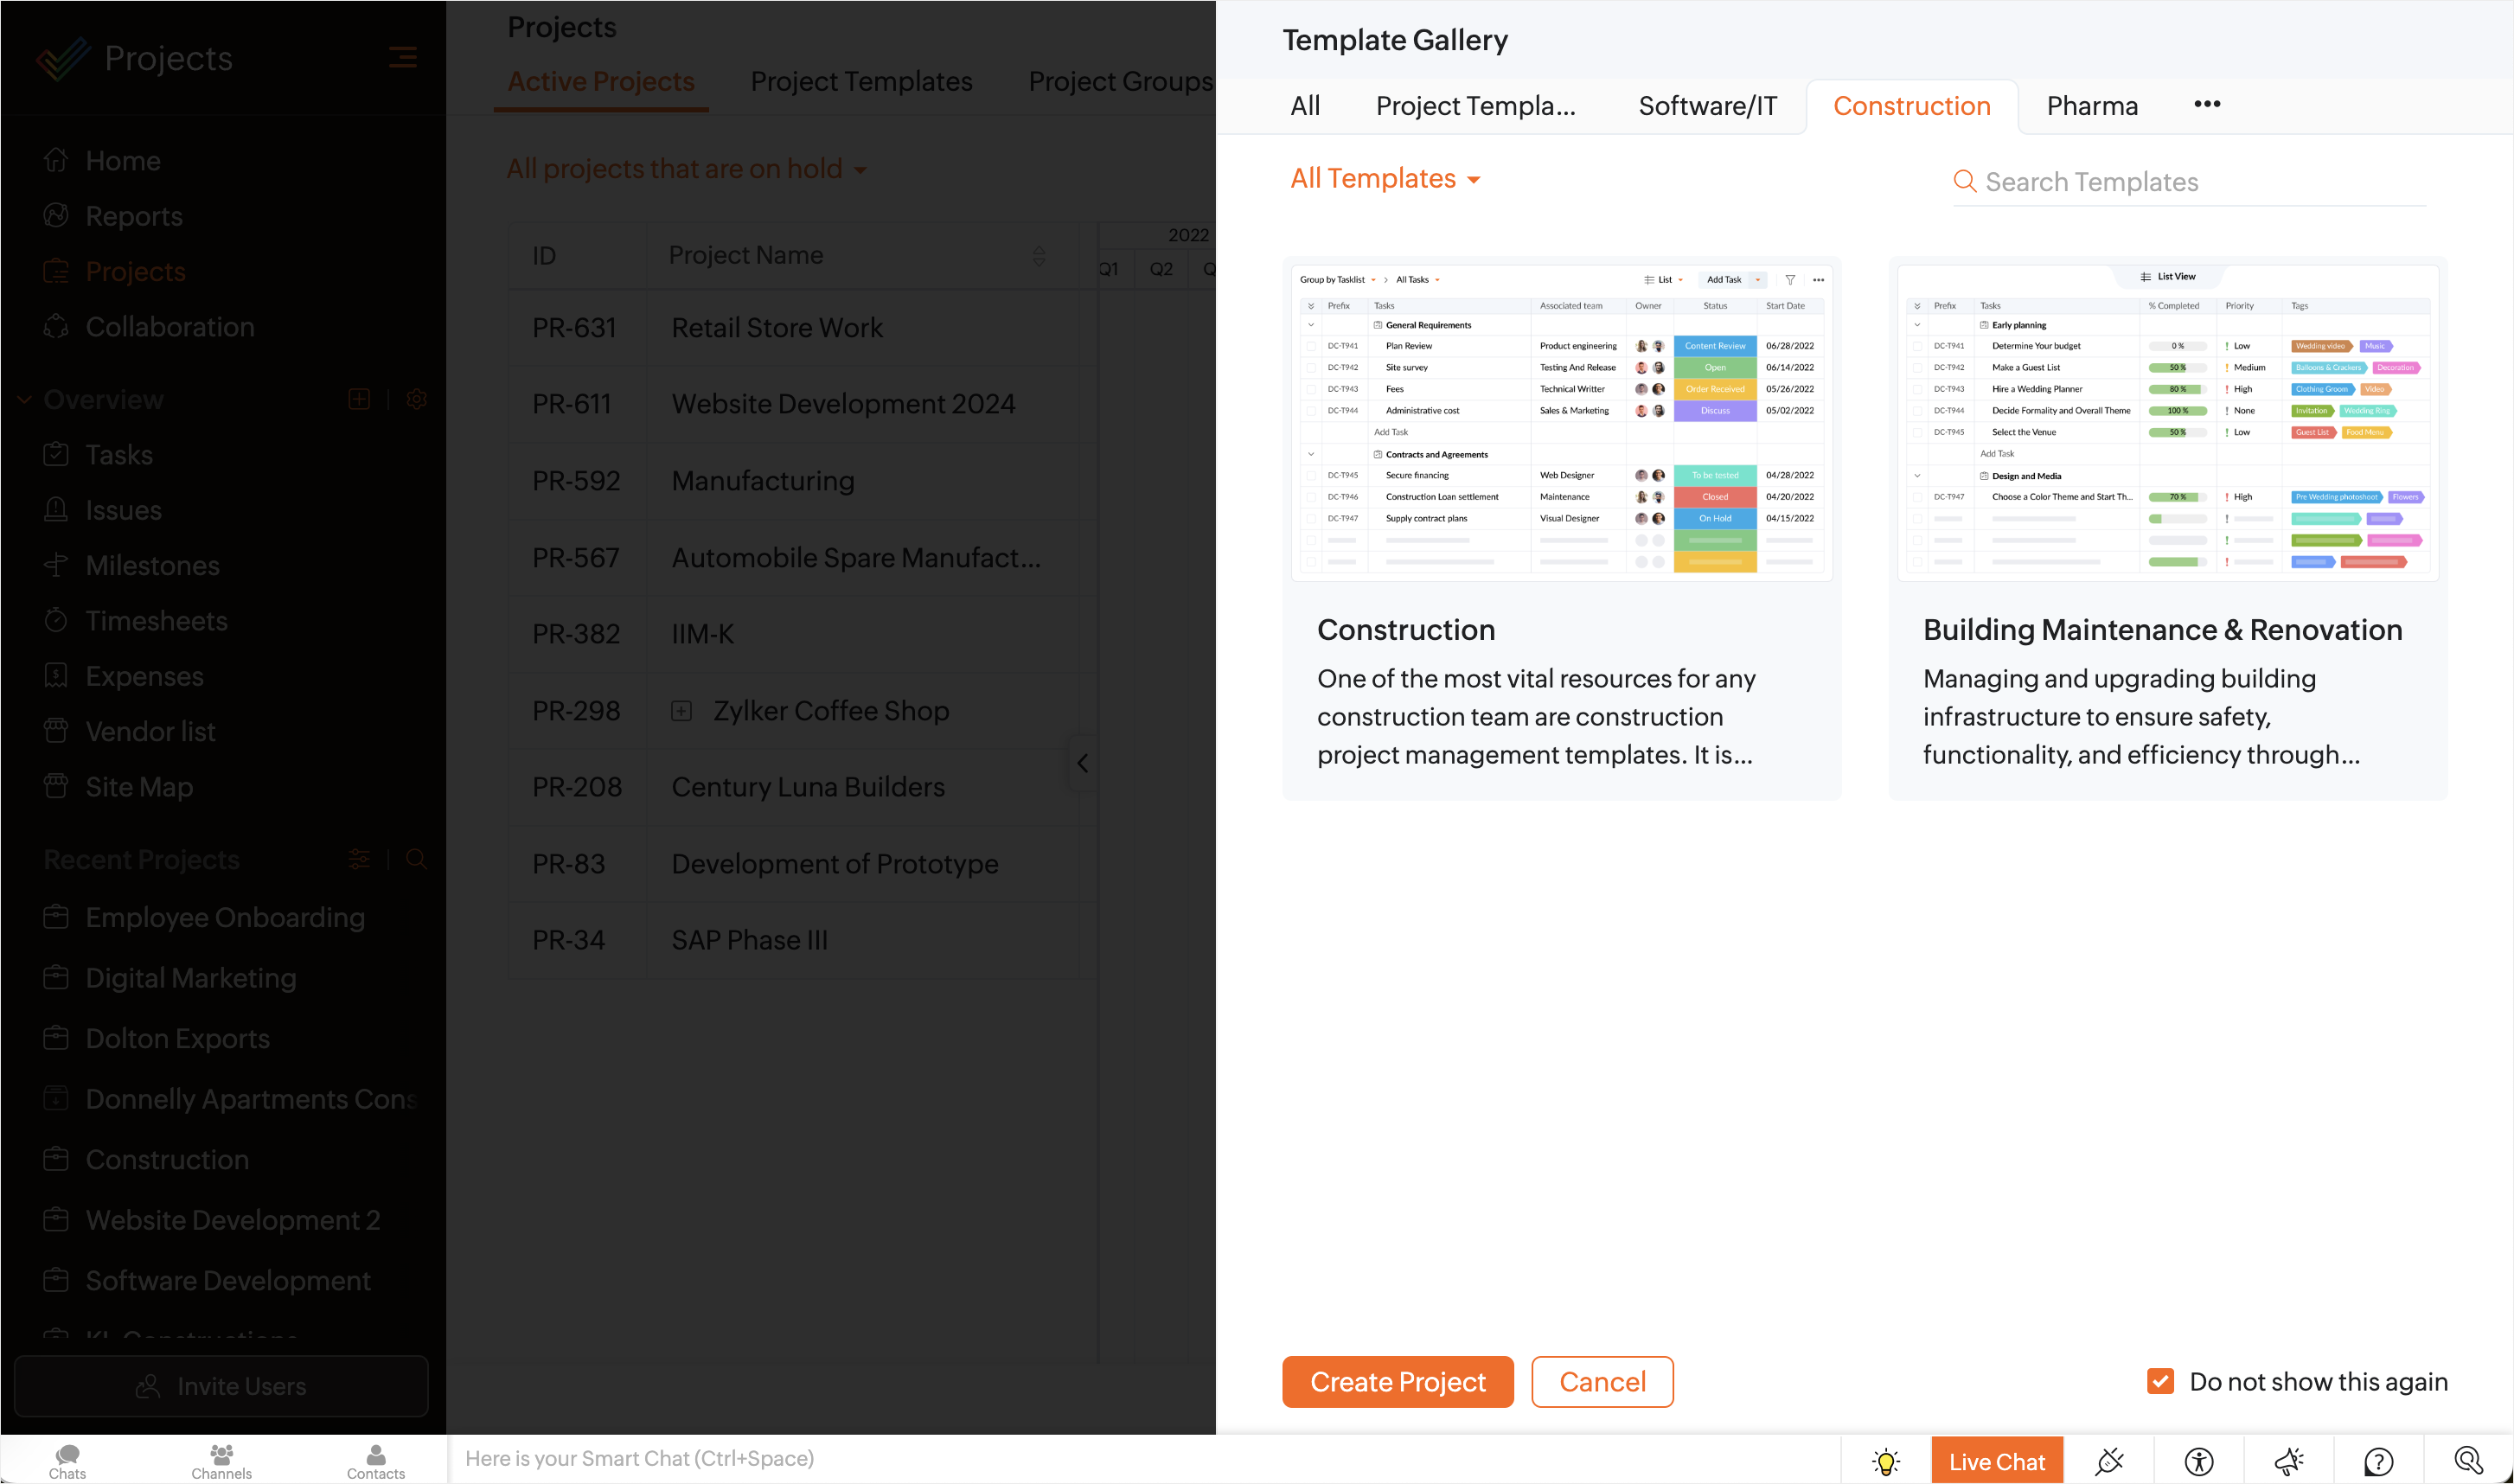Expand the All Templates dropdown

tap(1384, 179)
